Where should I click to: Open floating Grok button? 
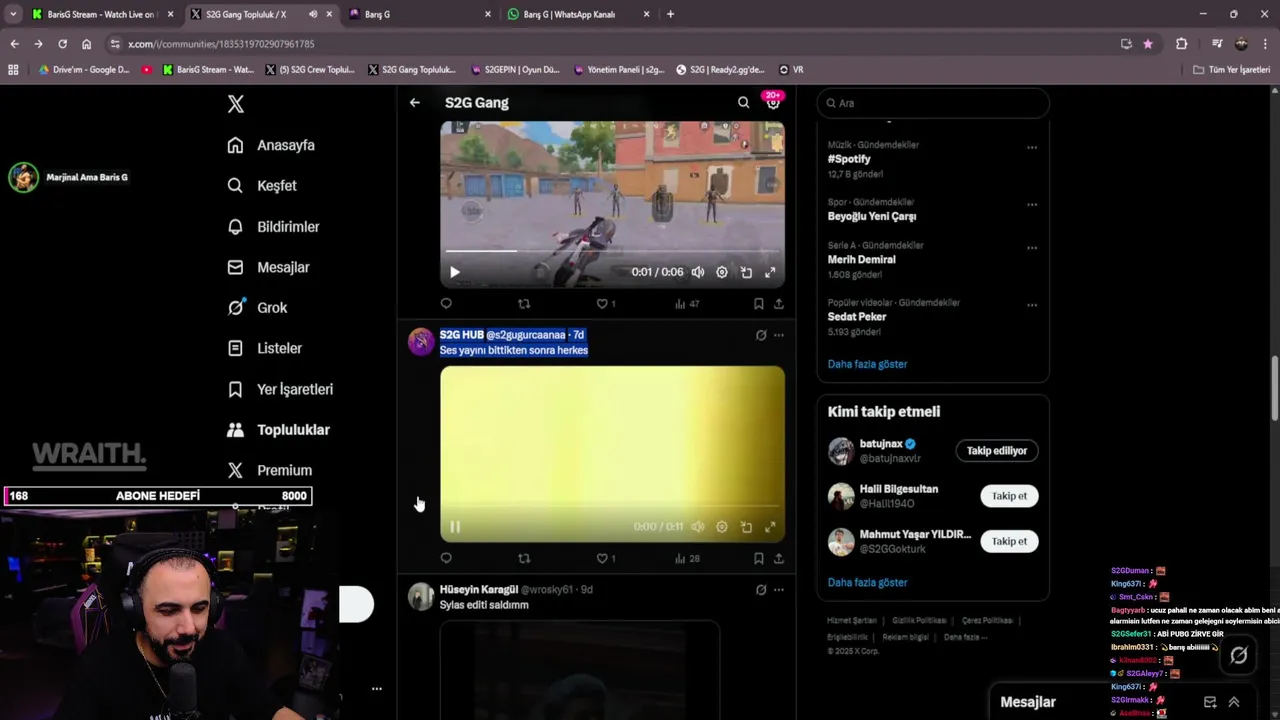(1238, 655)
